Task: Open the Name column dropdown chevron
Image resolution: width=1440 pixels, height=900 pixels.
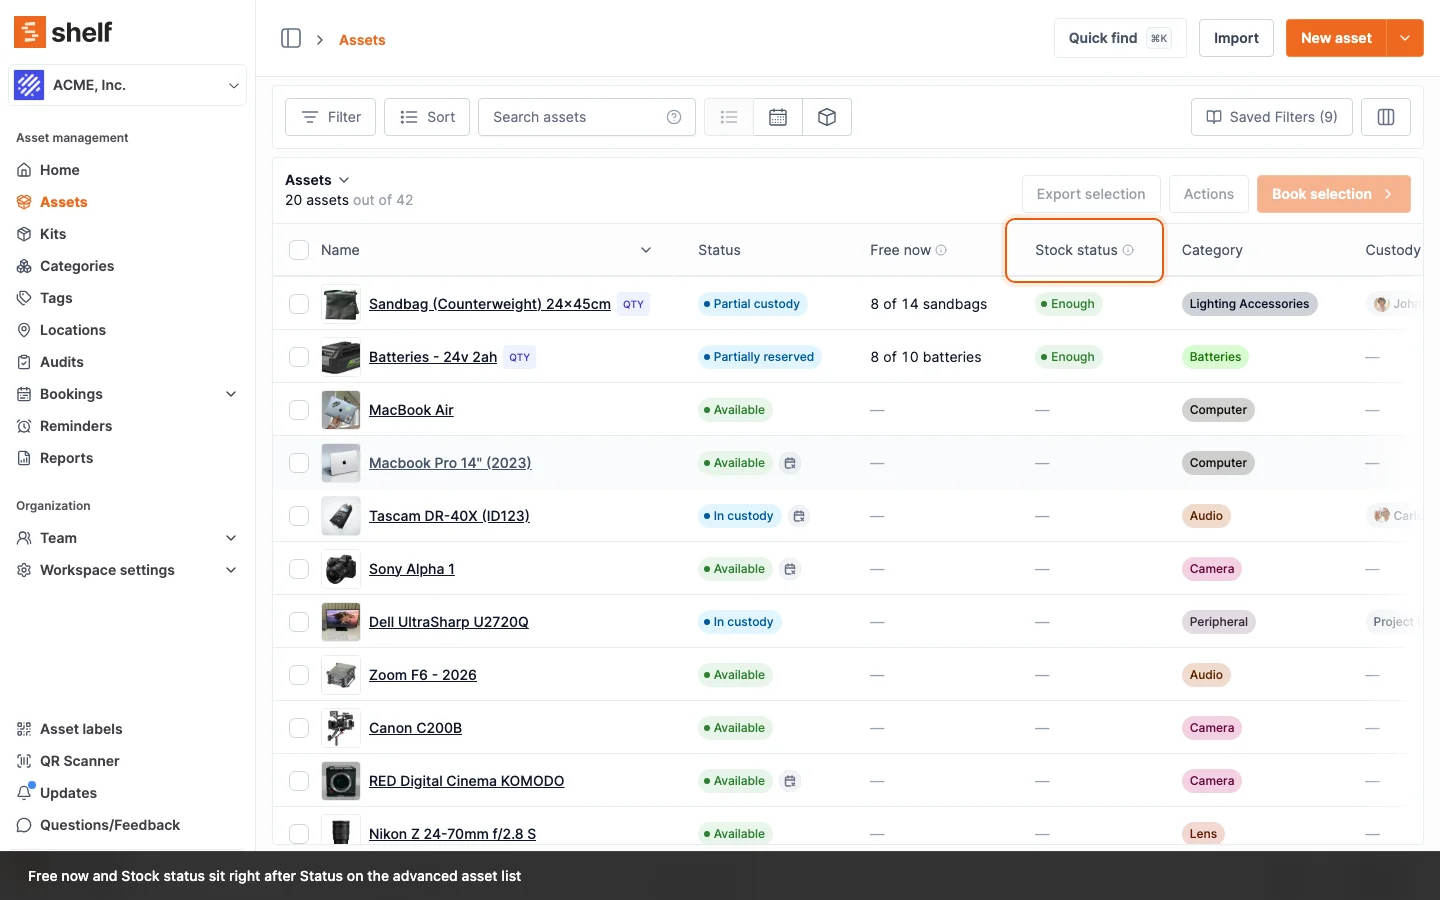Action: pos(646,250)
